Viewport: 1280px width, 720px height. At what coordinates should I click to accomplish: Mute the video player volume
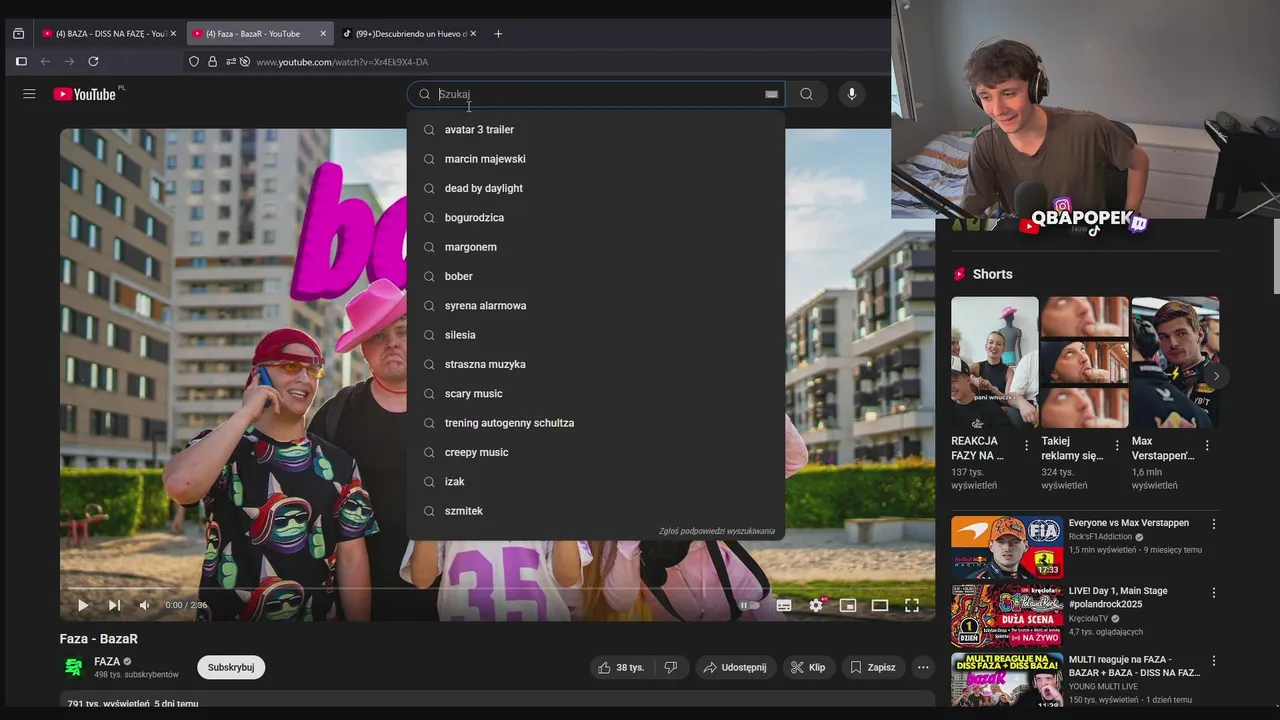point(145,605)
